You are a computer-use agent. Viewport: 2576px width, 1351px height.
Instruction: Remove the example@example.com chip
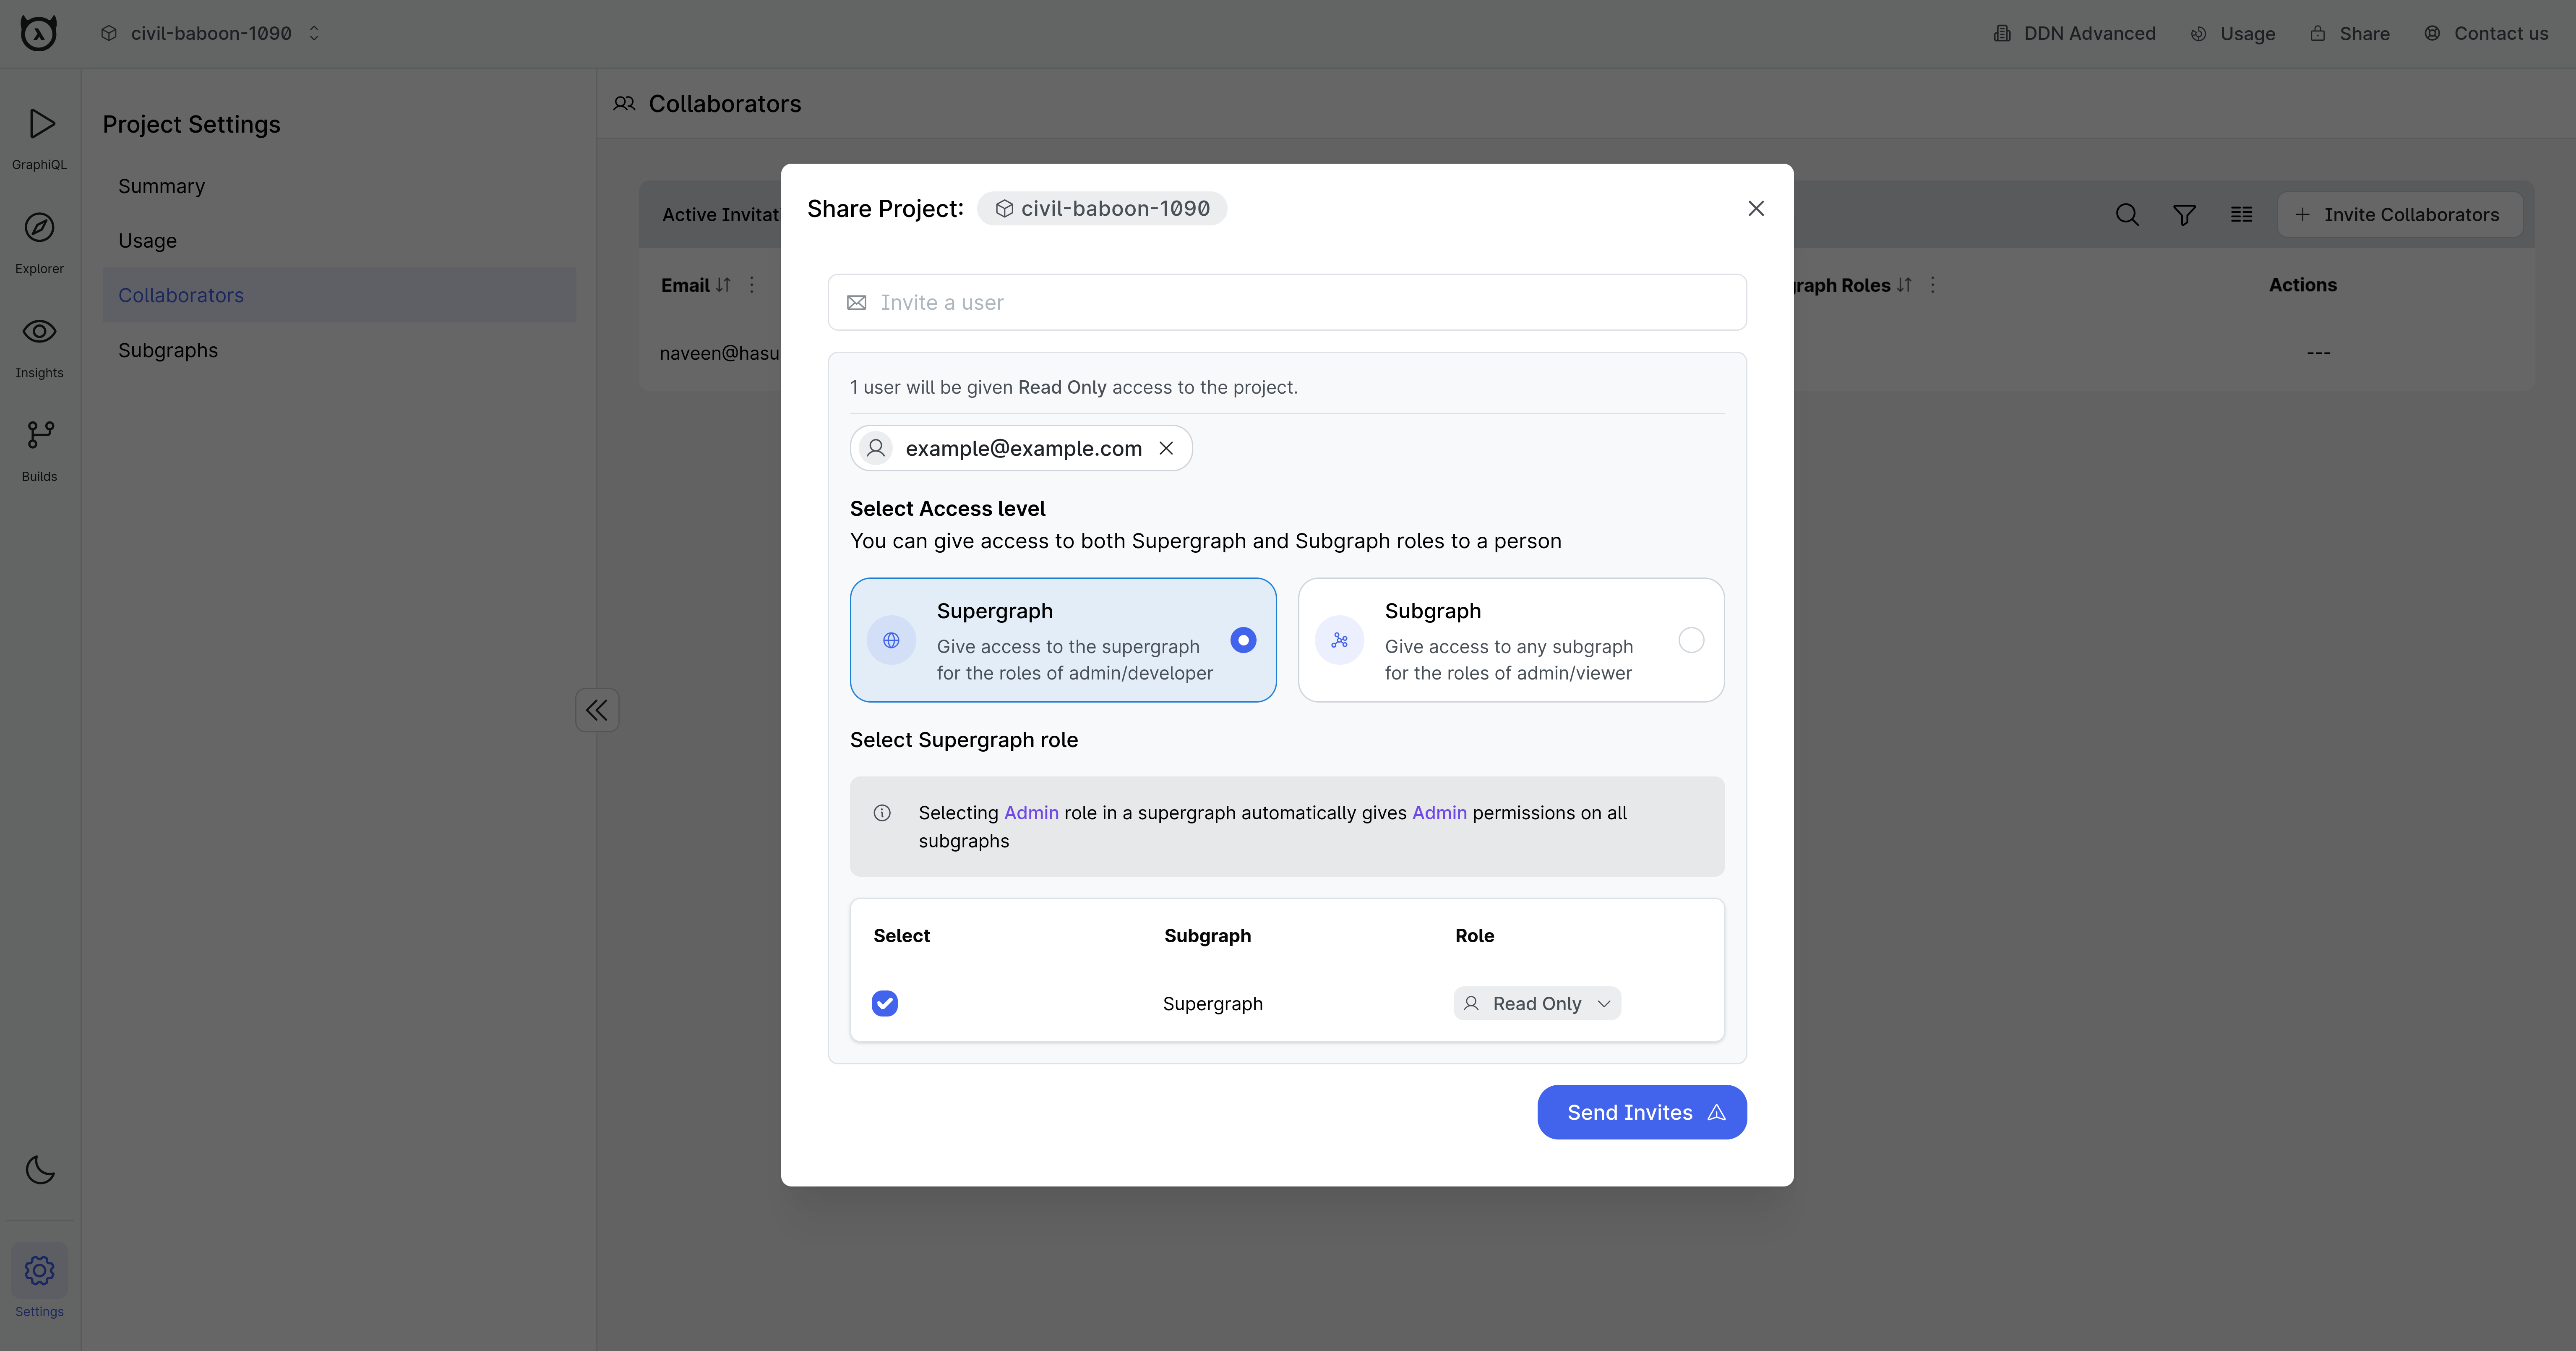point(1166,448)
